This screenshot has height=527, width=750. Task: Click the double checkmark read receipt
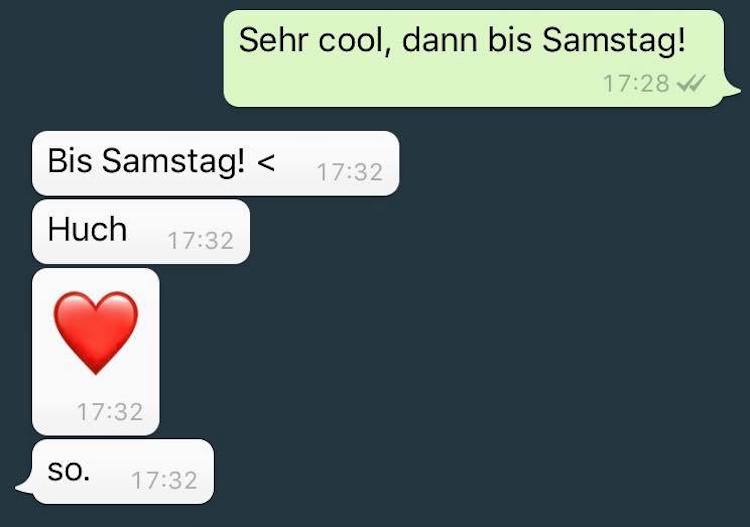pos(691,84)
